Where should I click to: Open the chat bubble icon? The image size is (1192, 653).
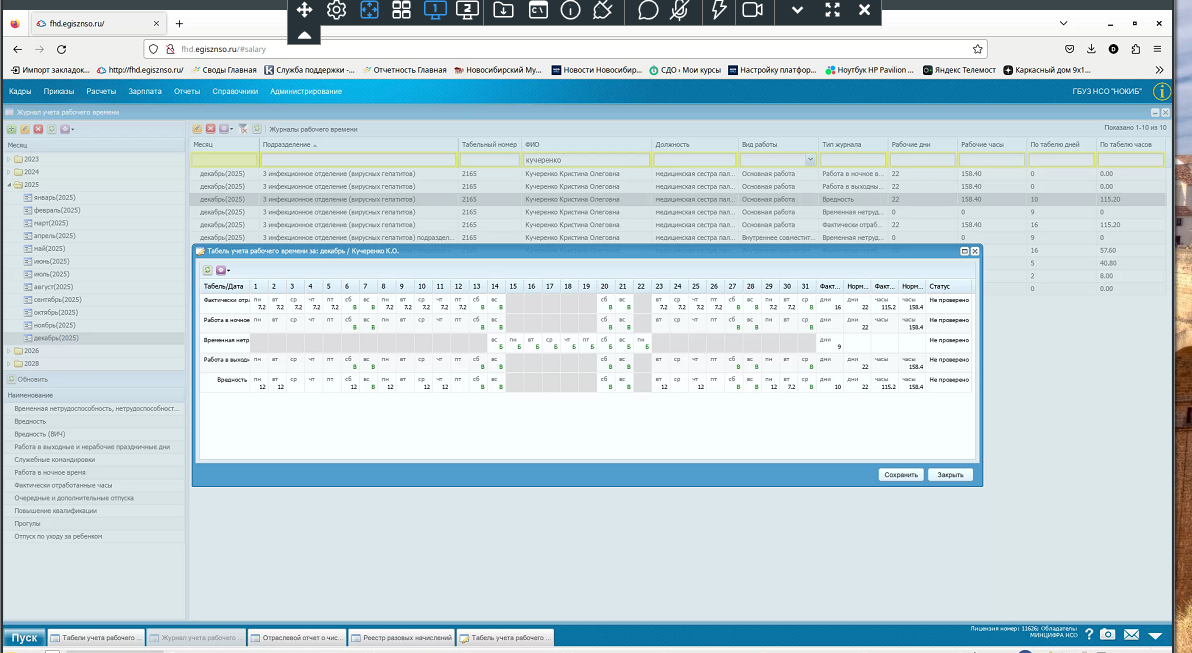648,10
